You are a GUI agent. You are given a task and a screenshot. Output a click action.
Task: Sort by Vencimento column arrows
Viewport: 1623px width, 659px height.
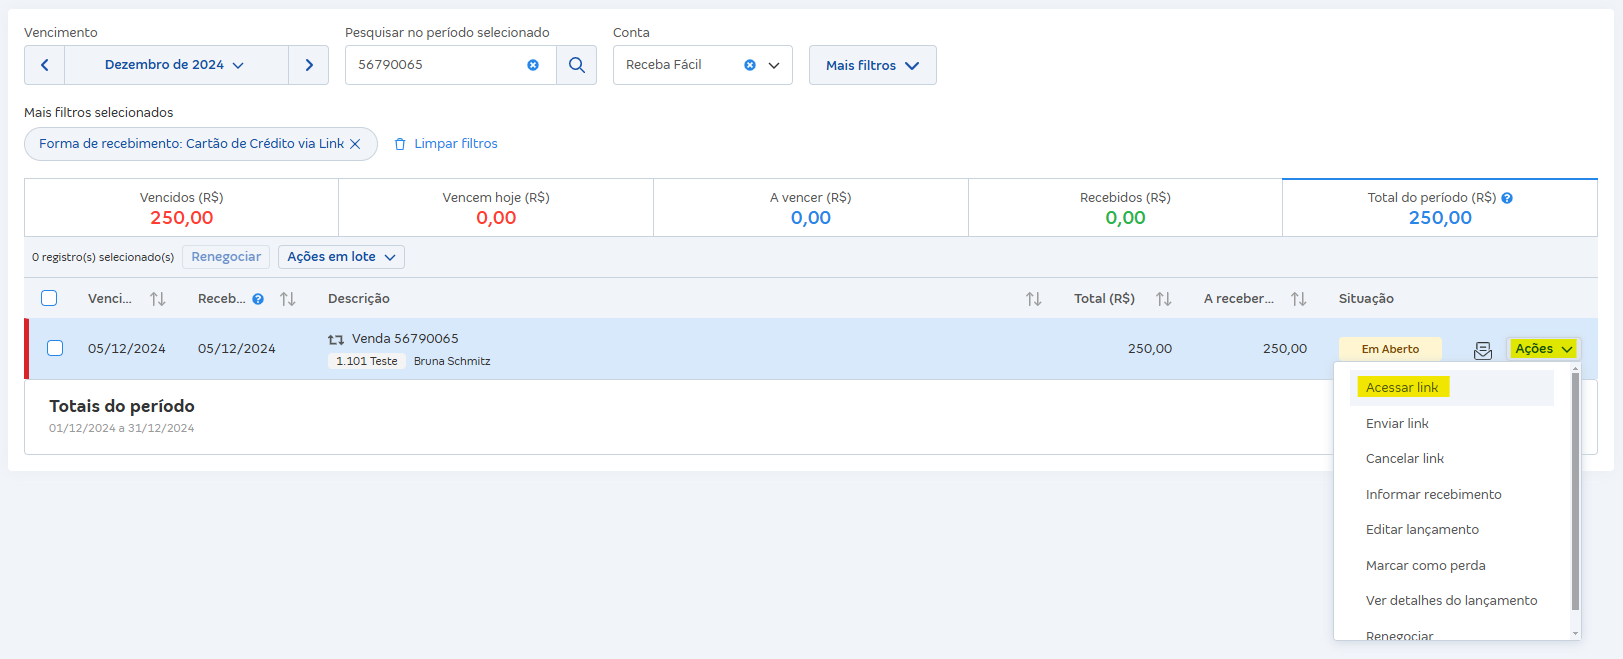[158, 299]
